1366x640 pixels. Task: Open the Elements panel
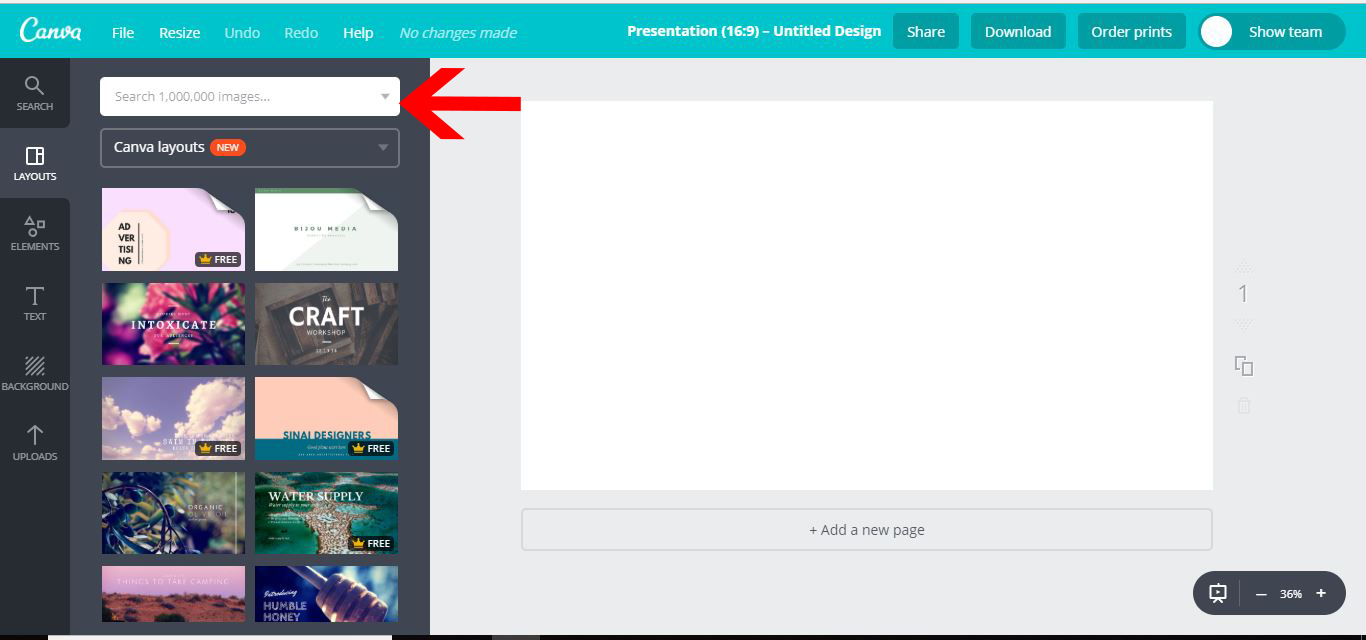[x=35, y=232]
